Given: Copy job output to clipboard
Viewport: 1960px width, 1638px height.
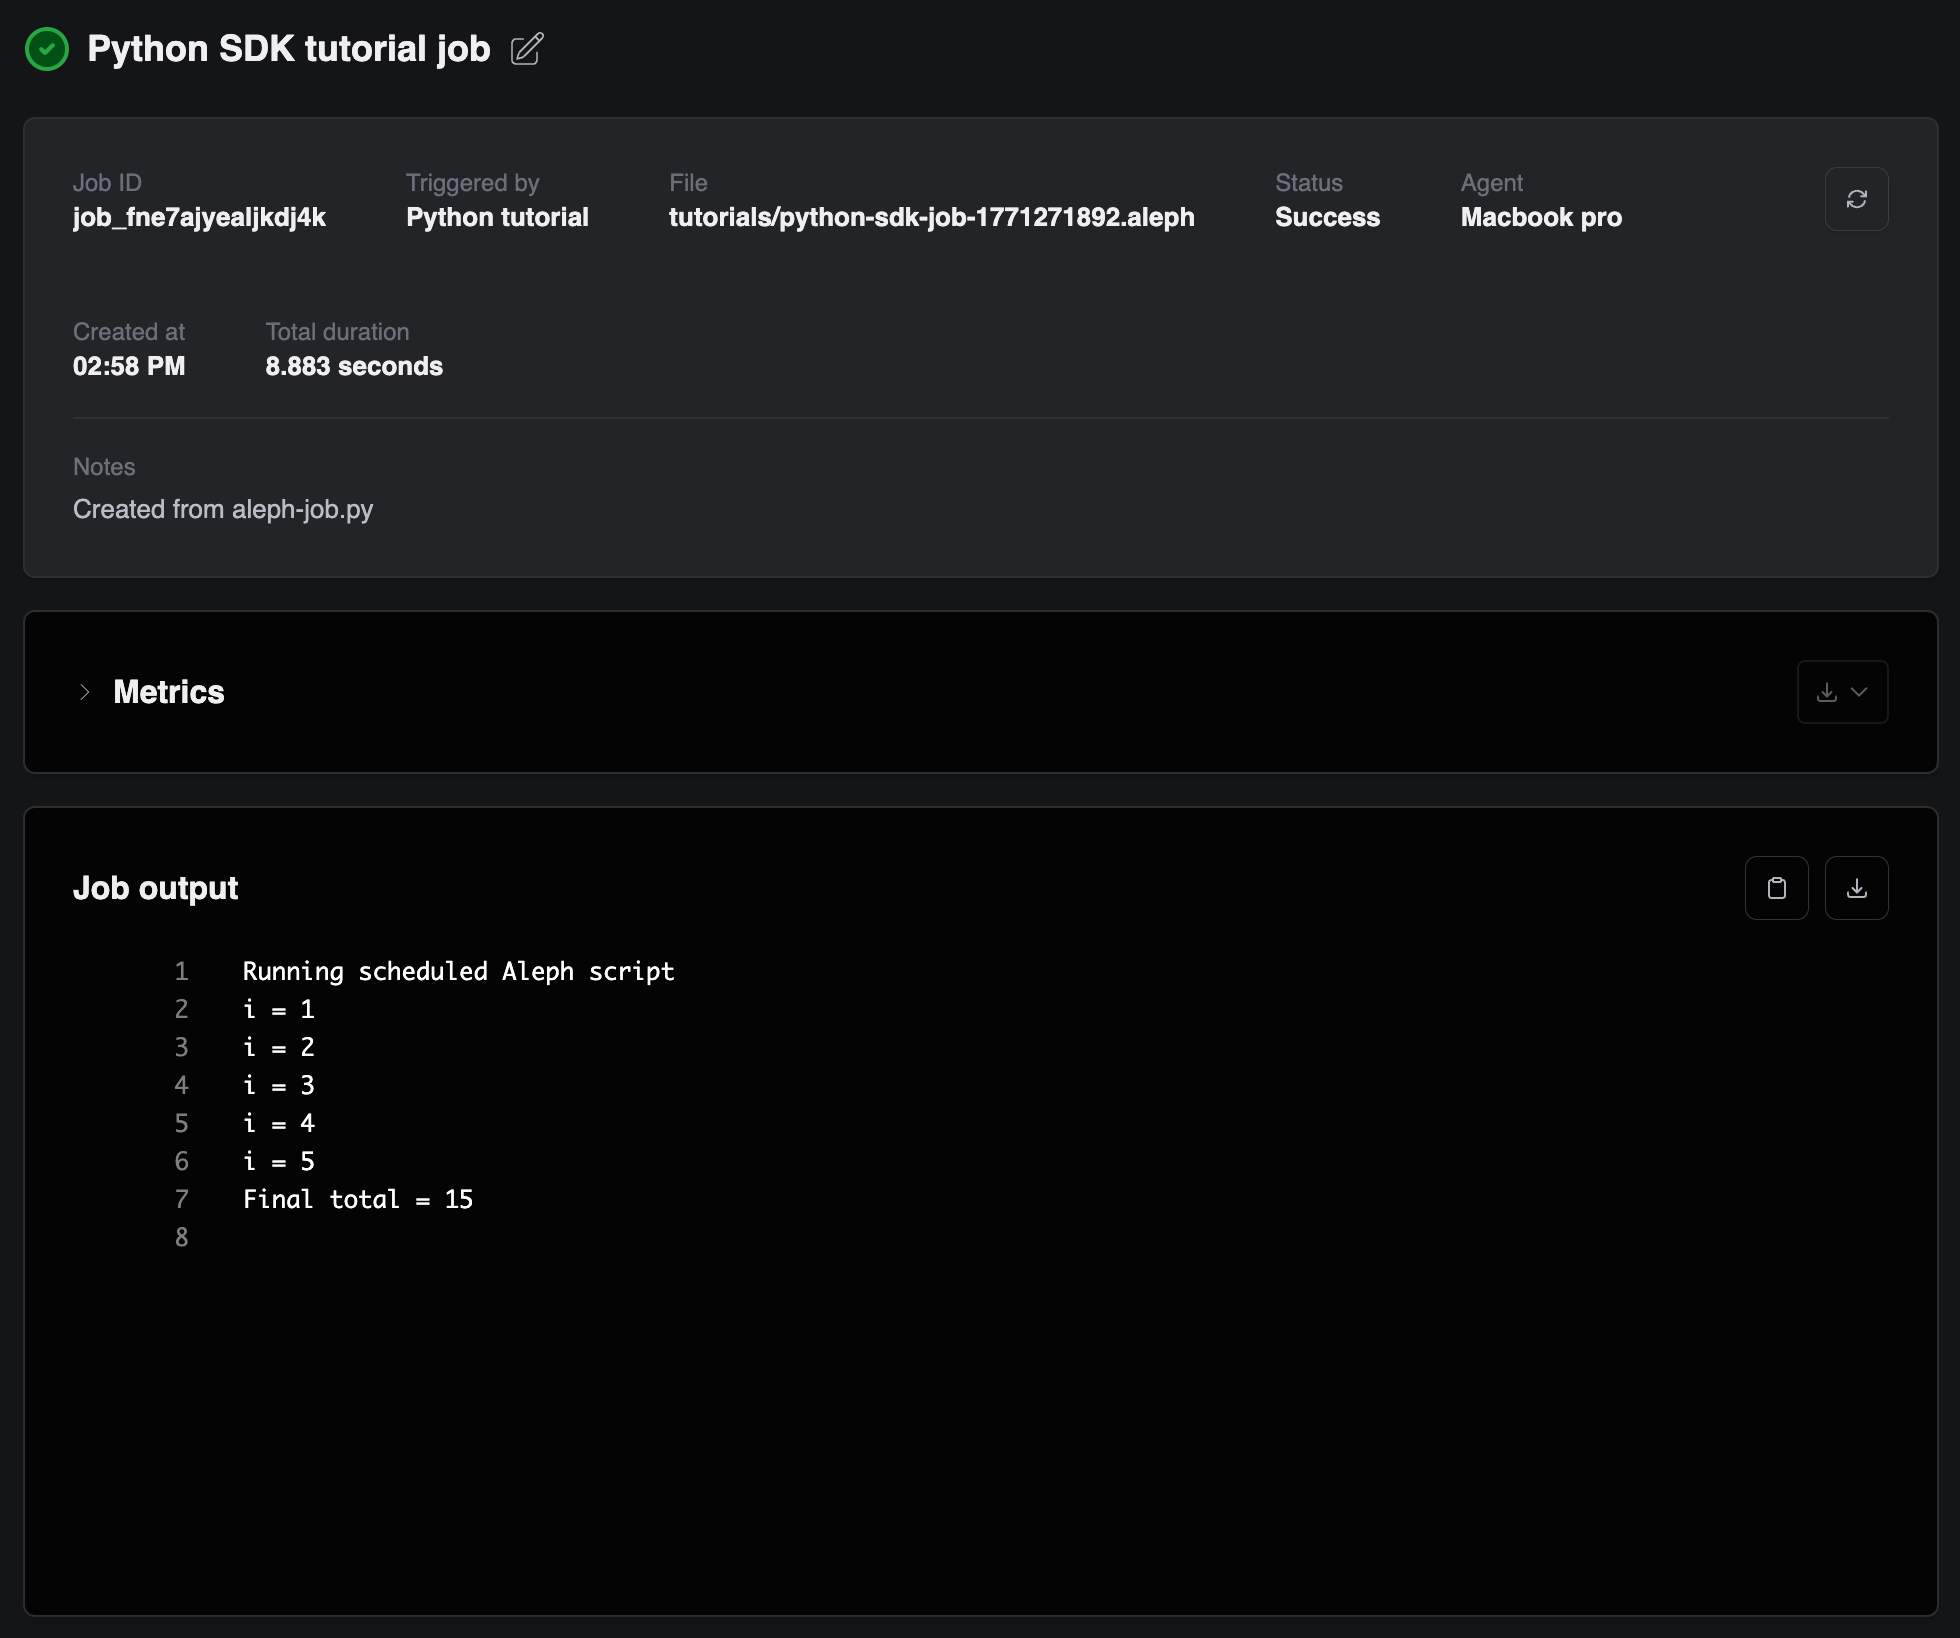Looking at the screenshot, I should point(1776,888).
